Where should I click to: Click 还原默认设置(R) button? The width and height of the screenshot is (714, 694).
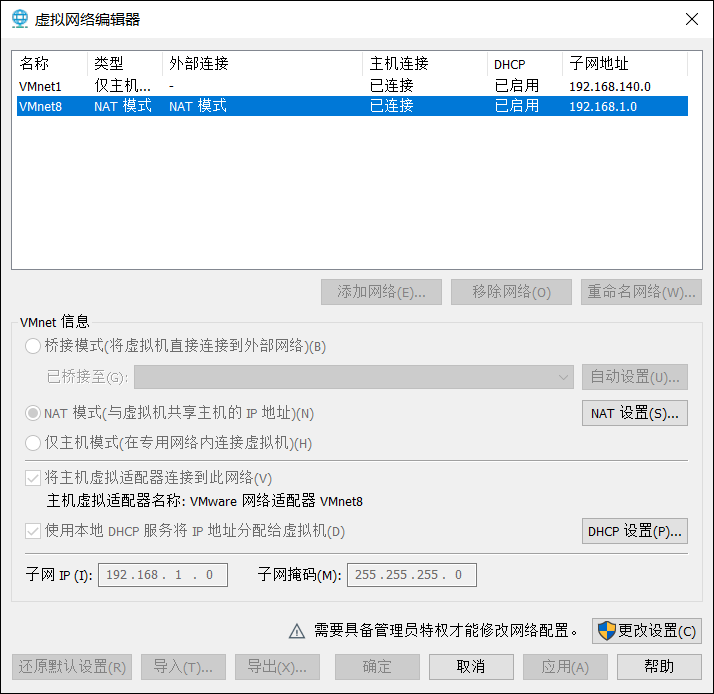tap(72, 667)
